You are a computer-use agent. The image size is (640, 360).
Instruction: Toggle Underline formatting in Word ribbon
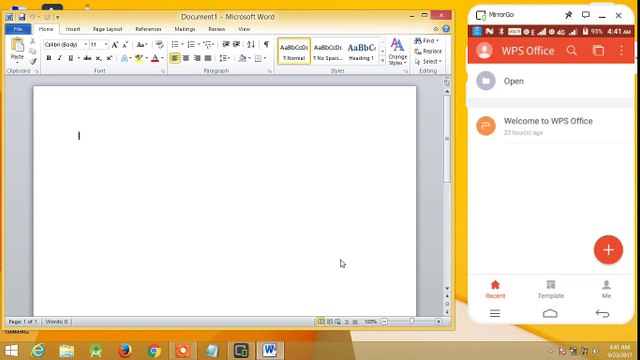71,58
